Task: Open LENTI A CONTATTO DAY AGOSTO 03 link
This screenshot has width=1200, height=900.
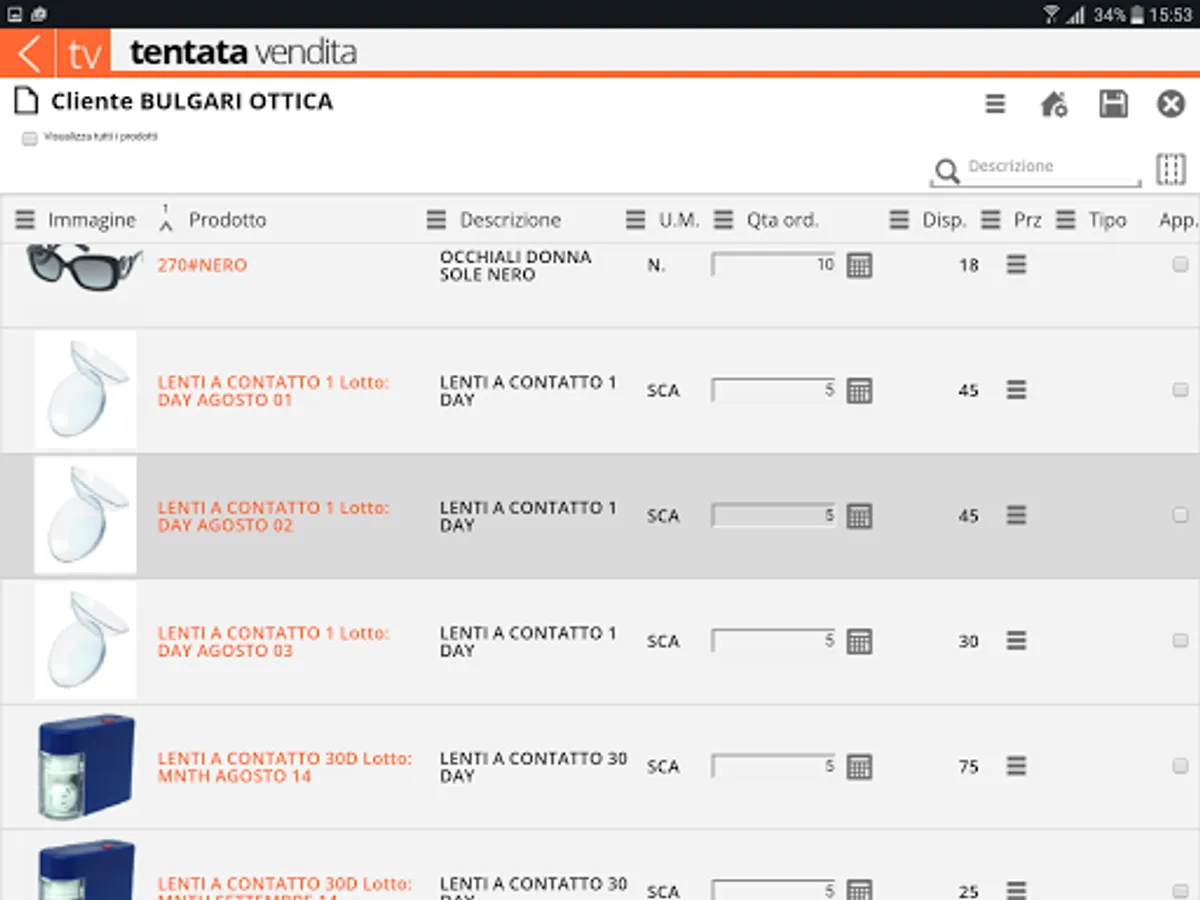Action: coord(273,642)
